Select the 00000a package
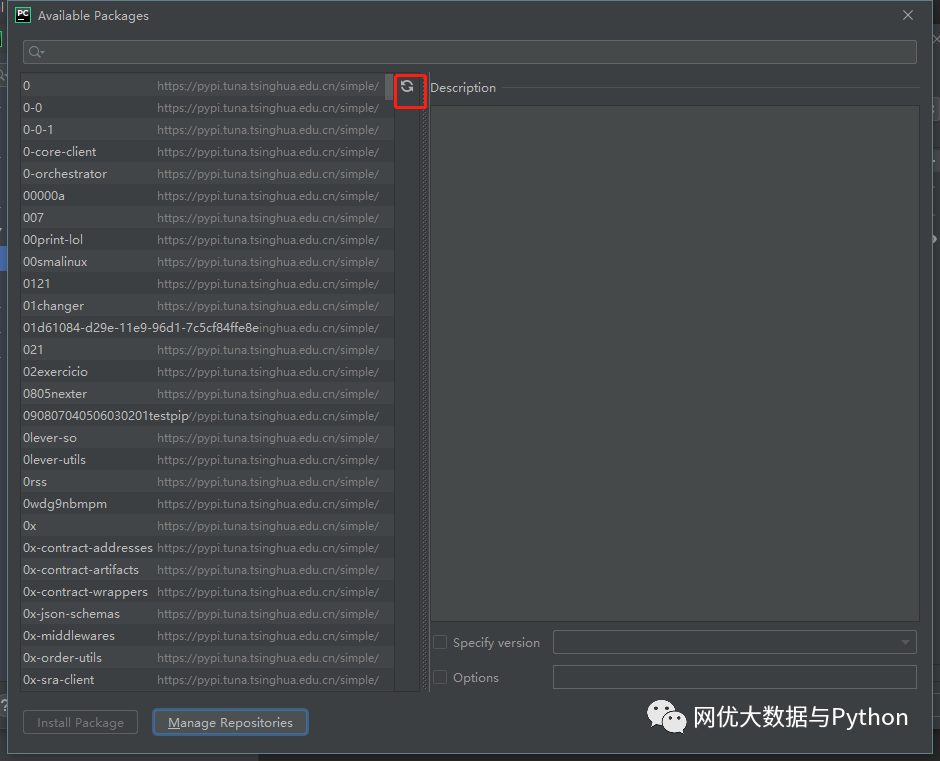The height and width of the screenshot is (761, 940). pyautogui.click(x=207, y=195)
